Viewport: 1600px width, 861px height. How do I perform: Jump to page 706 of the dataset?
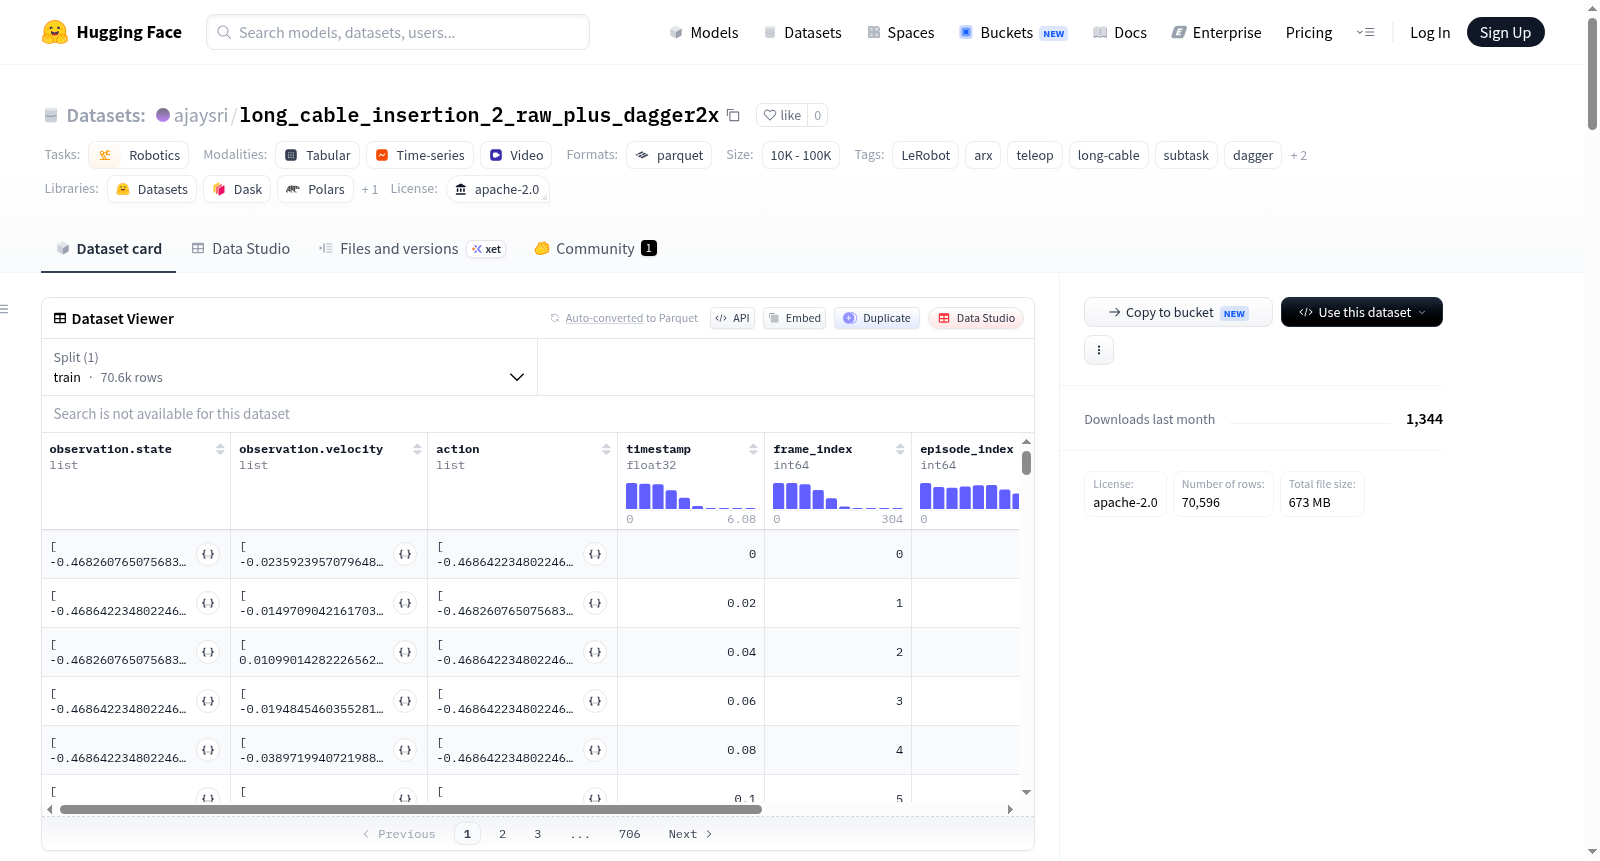pyautogui.click(x=630, y=834)
